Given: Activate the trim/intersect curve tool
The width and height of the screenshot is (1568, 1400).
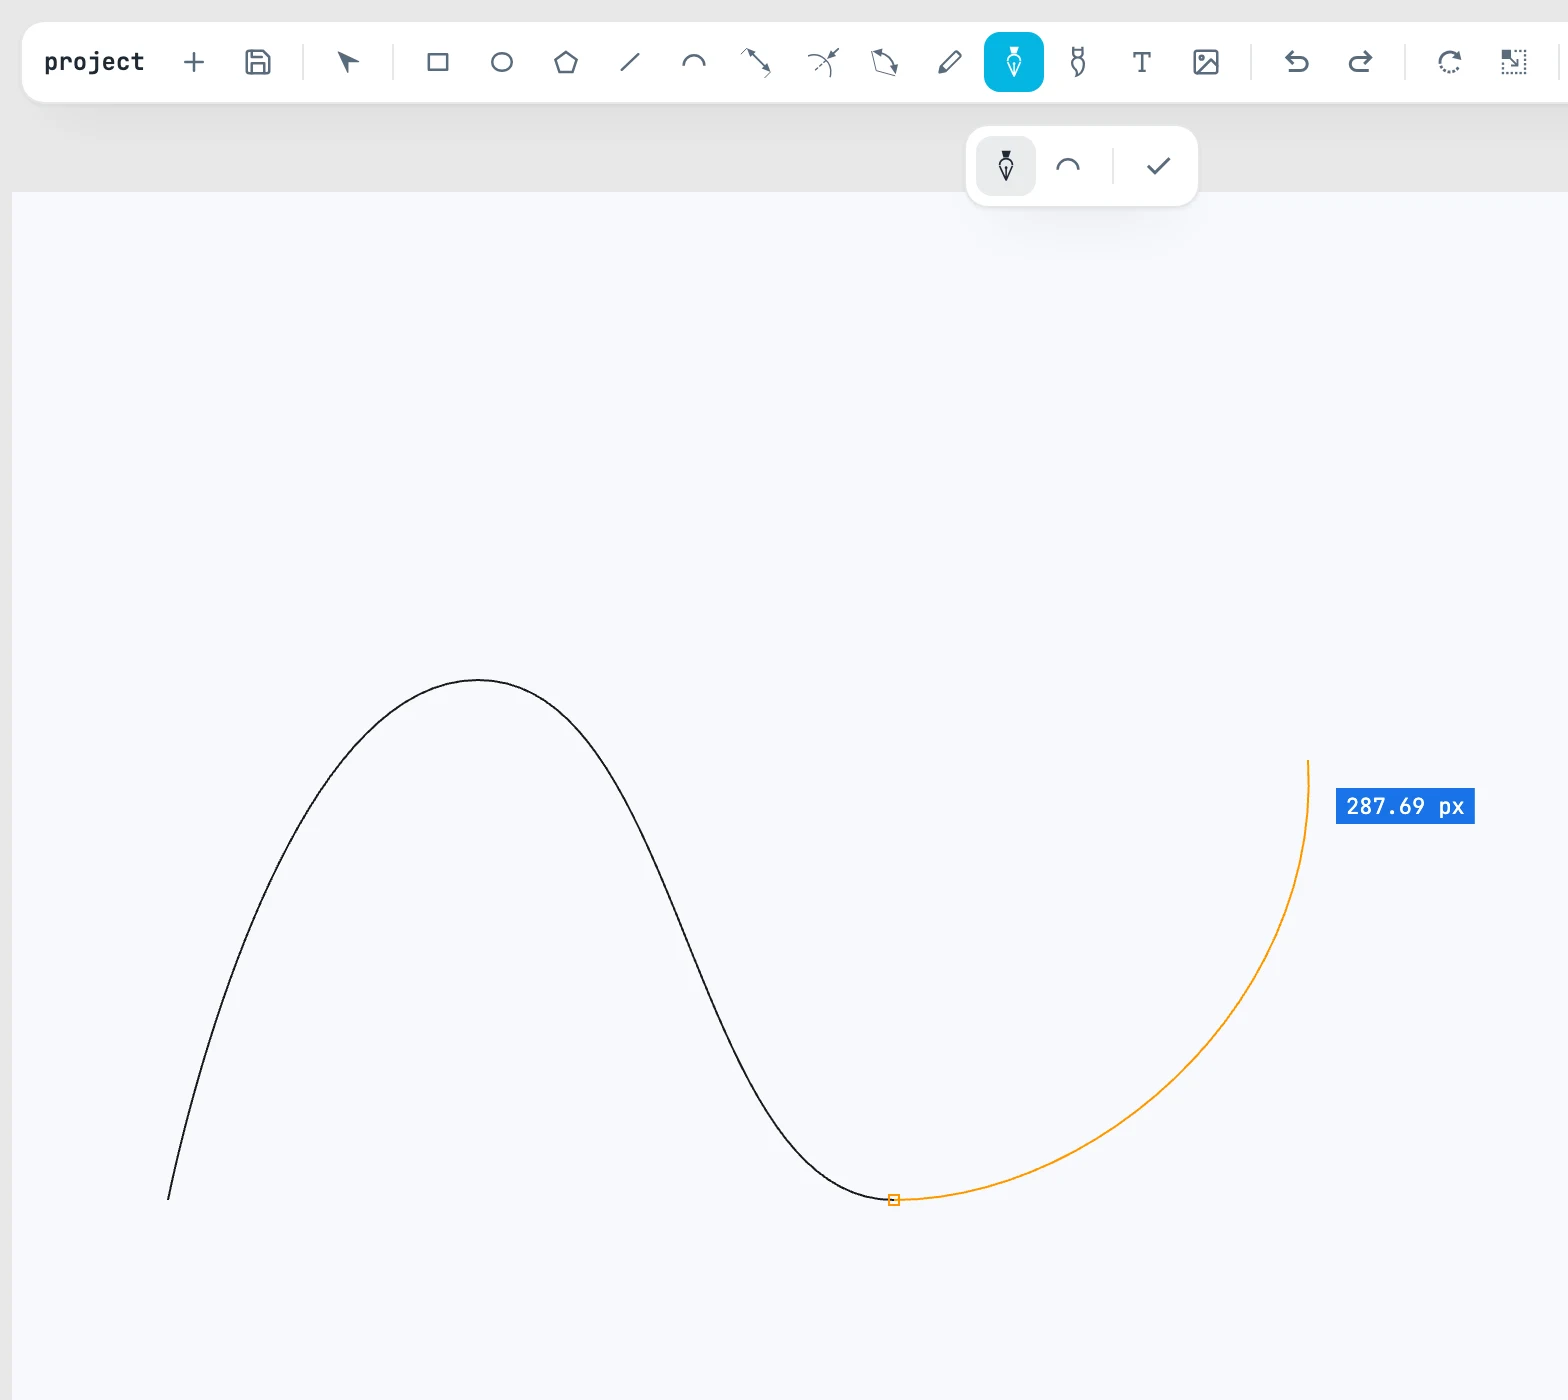Looking at the screenshot, I should click(x=822, y=62).
